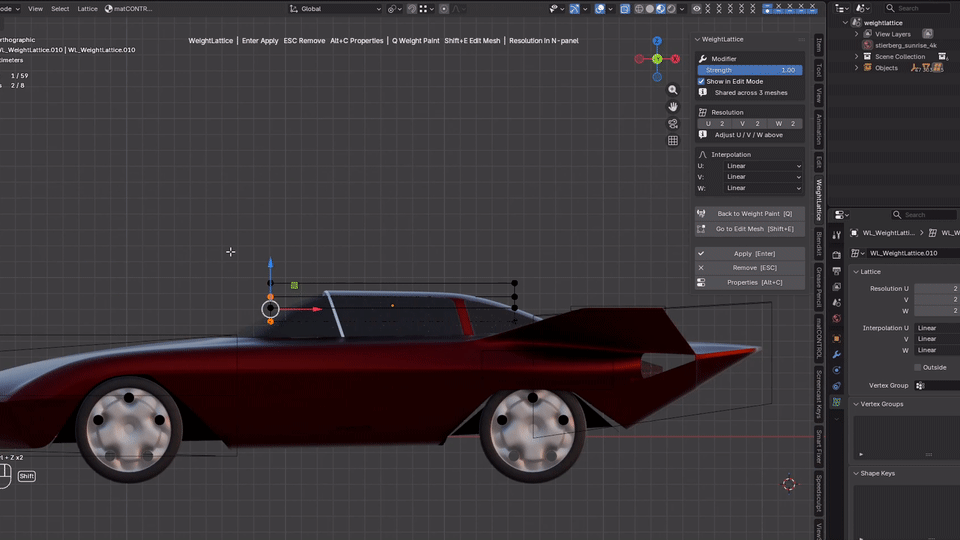Expand the Objects tree item
The height and width of the screenshot is (540, 960).
[857, 68]
